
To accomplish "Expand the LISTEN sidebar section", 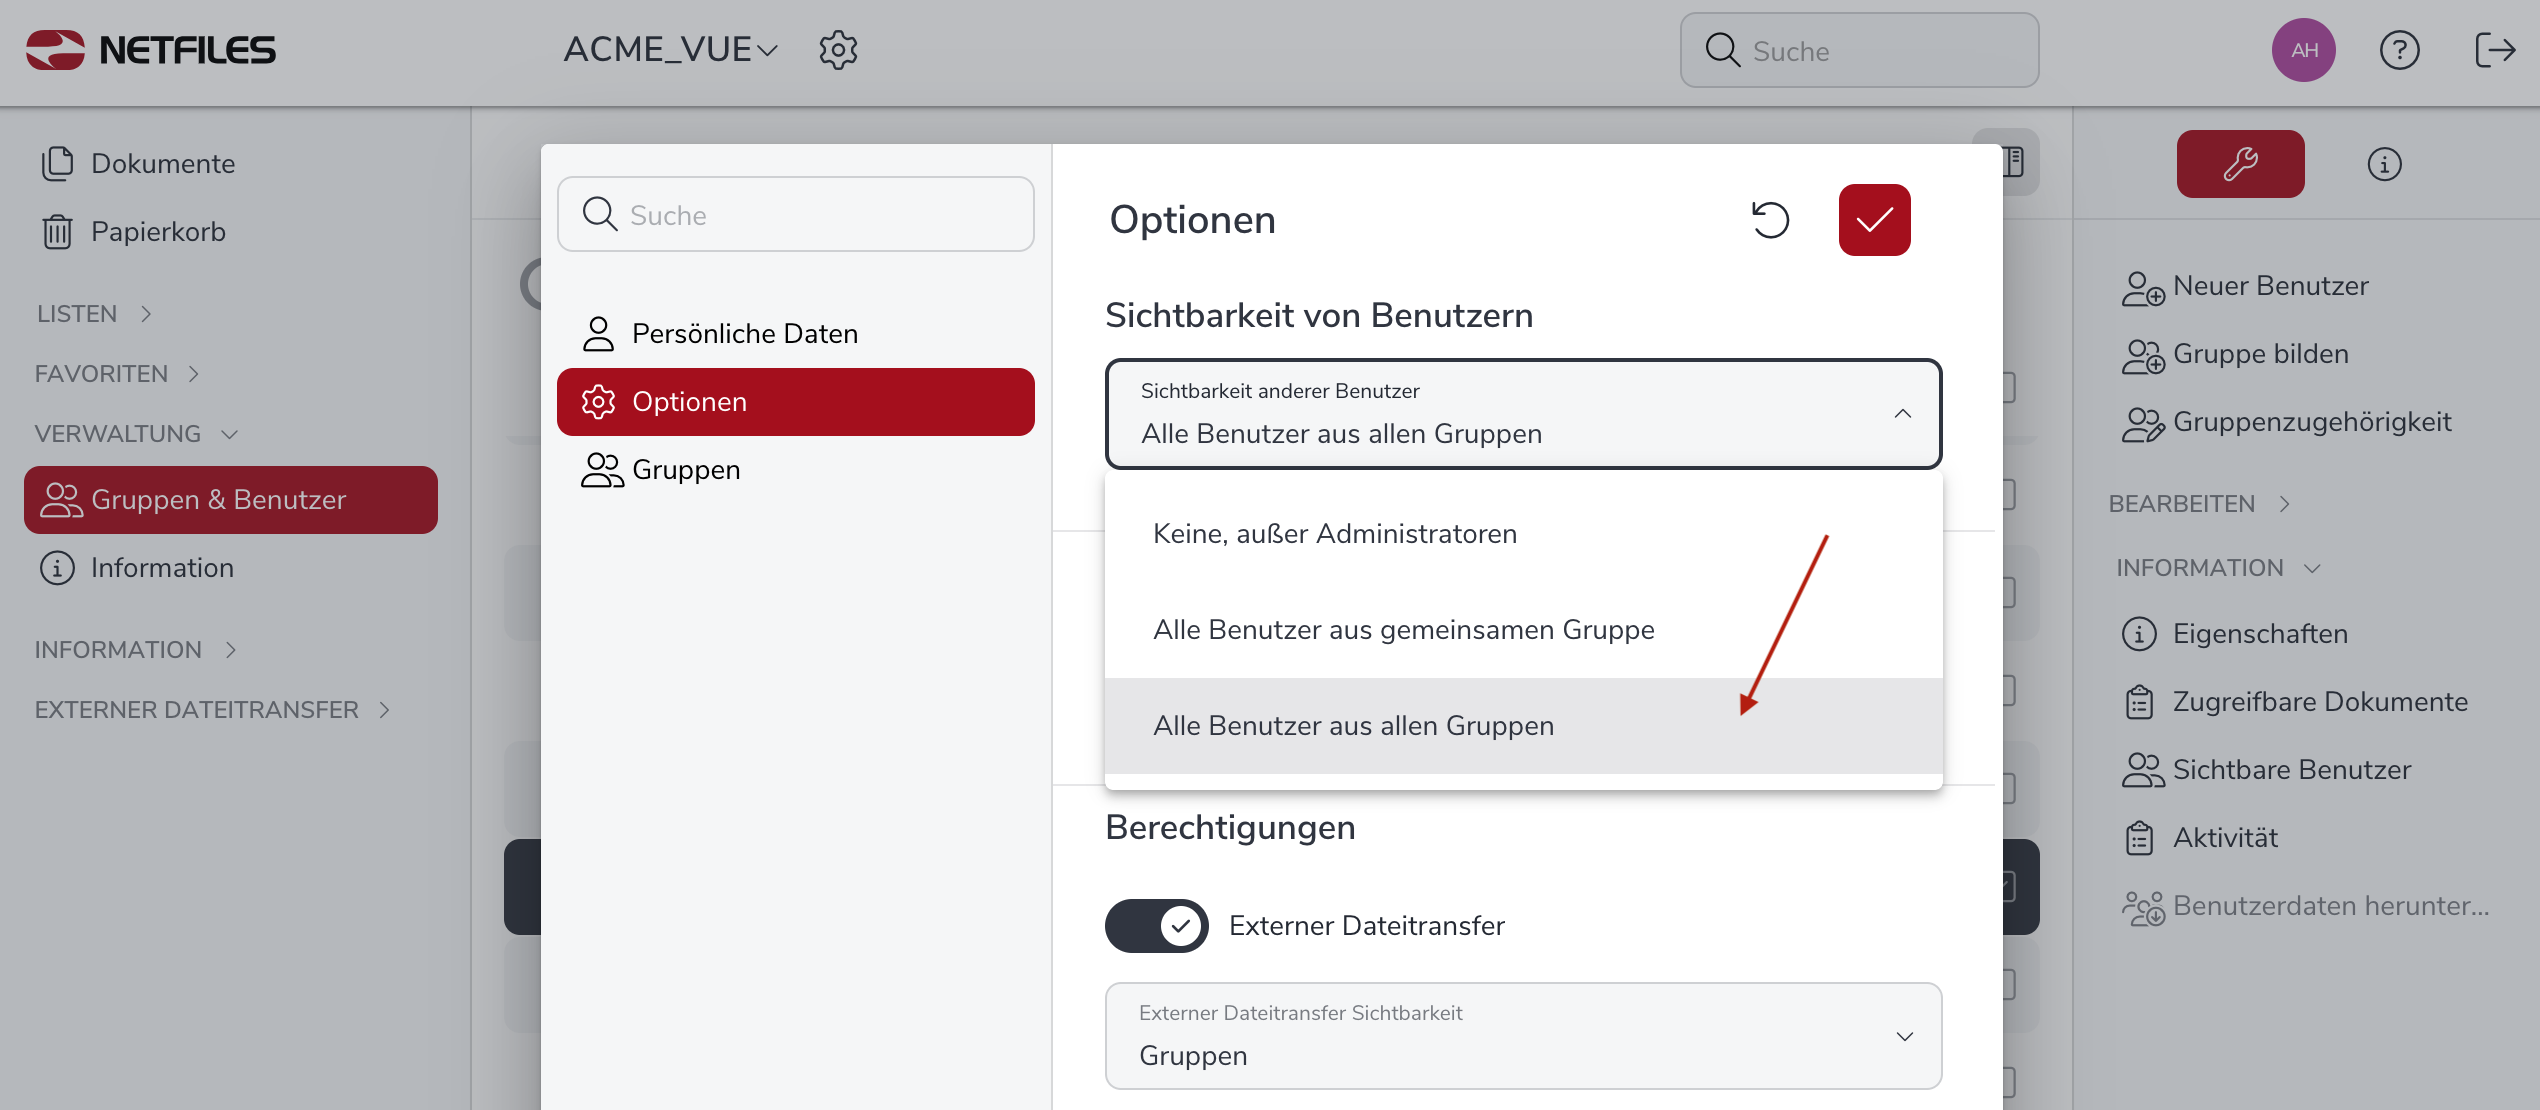I will pyautogui.click(x=94, y=314).
